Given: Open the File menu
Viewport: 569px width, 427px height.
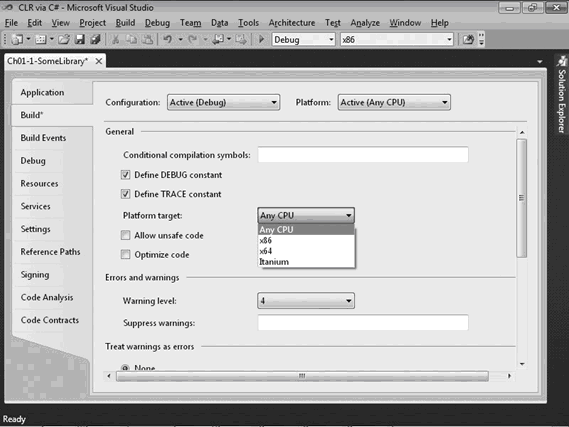Looking at the screenshot, I should click(11, 23).
